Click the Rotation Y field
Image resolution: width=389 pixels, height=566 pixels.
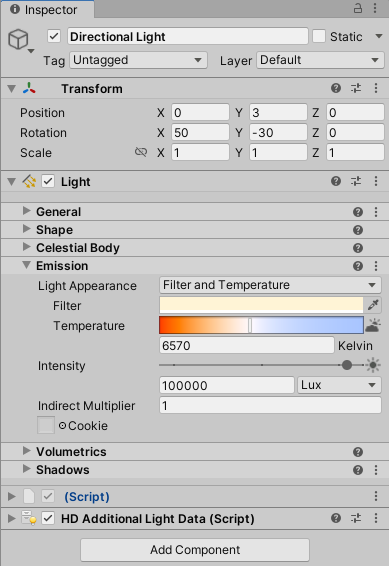[x=278, y=132]
